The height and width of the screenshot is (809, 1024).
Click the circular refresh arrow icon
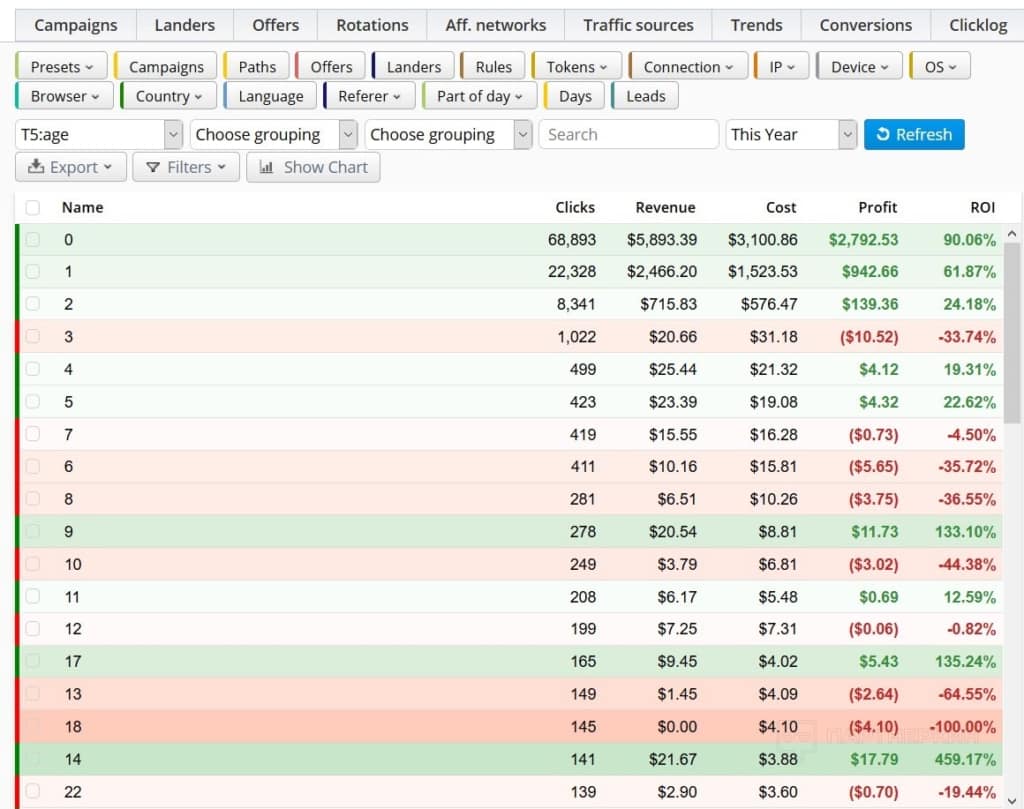click(882, 134)
